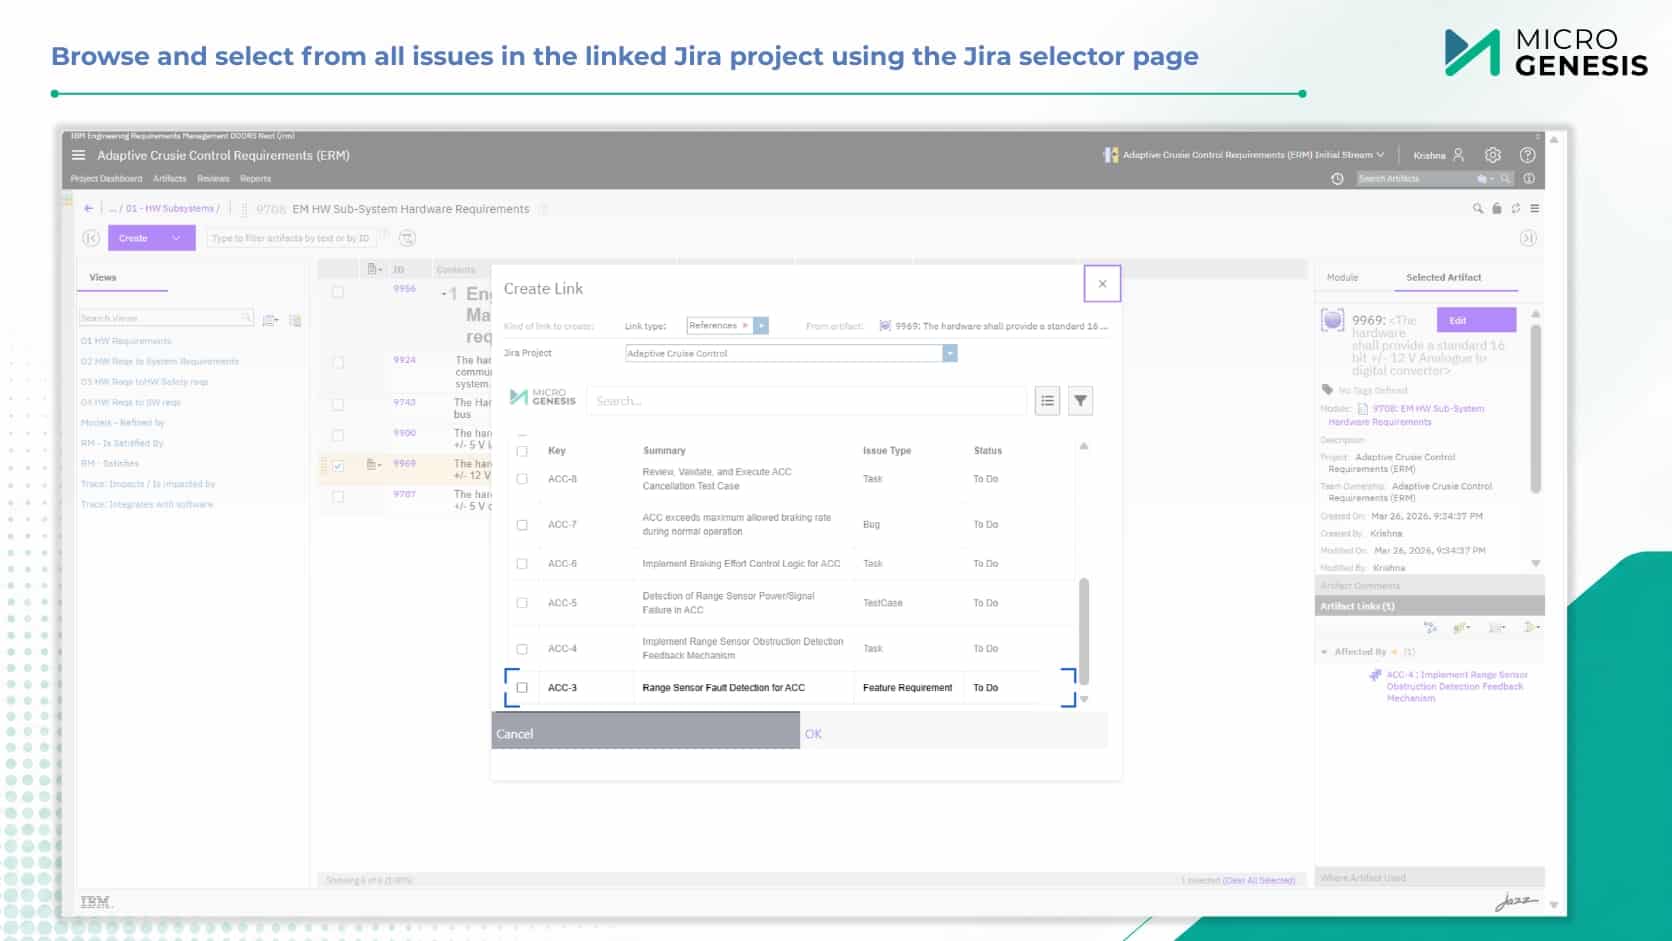Check the ACC-7 issue checkbox
1672x941 pixels.
(x=522, y=525)
